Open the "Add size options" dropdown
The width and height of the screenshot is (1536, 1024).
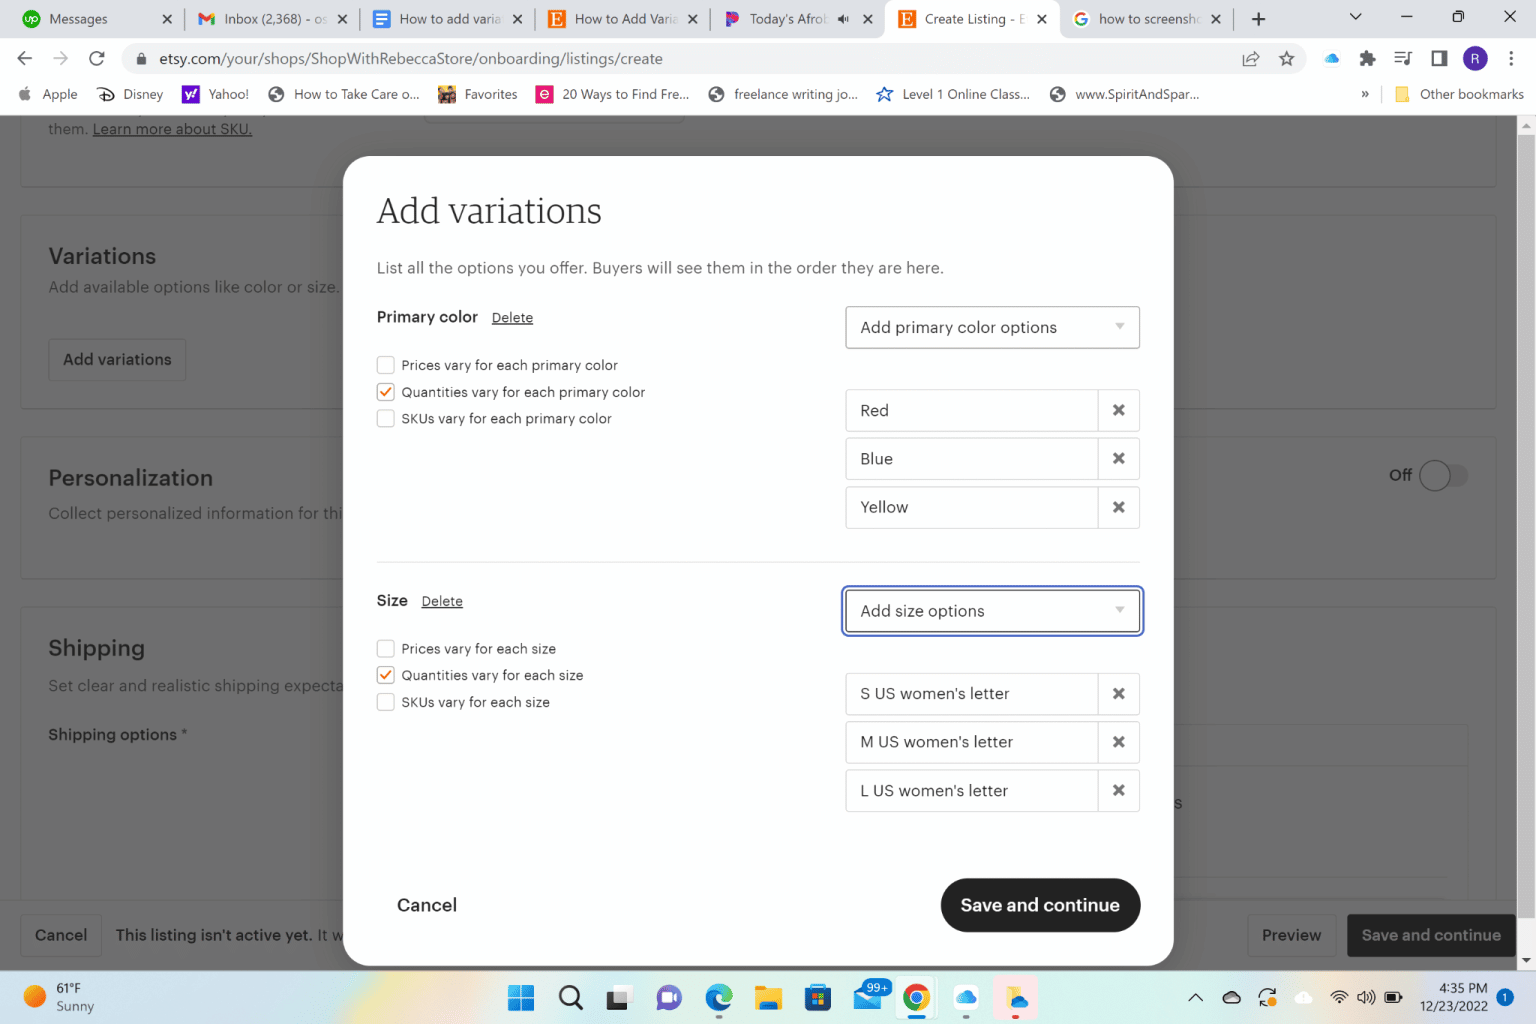coord(991,611)
